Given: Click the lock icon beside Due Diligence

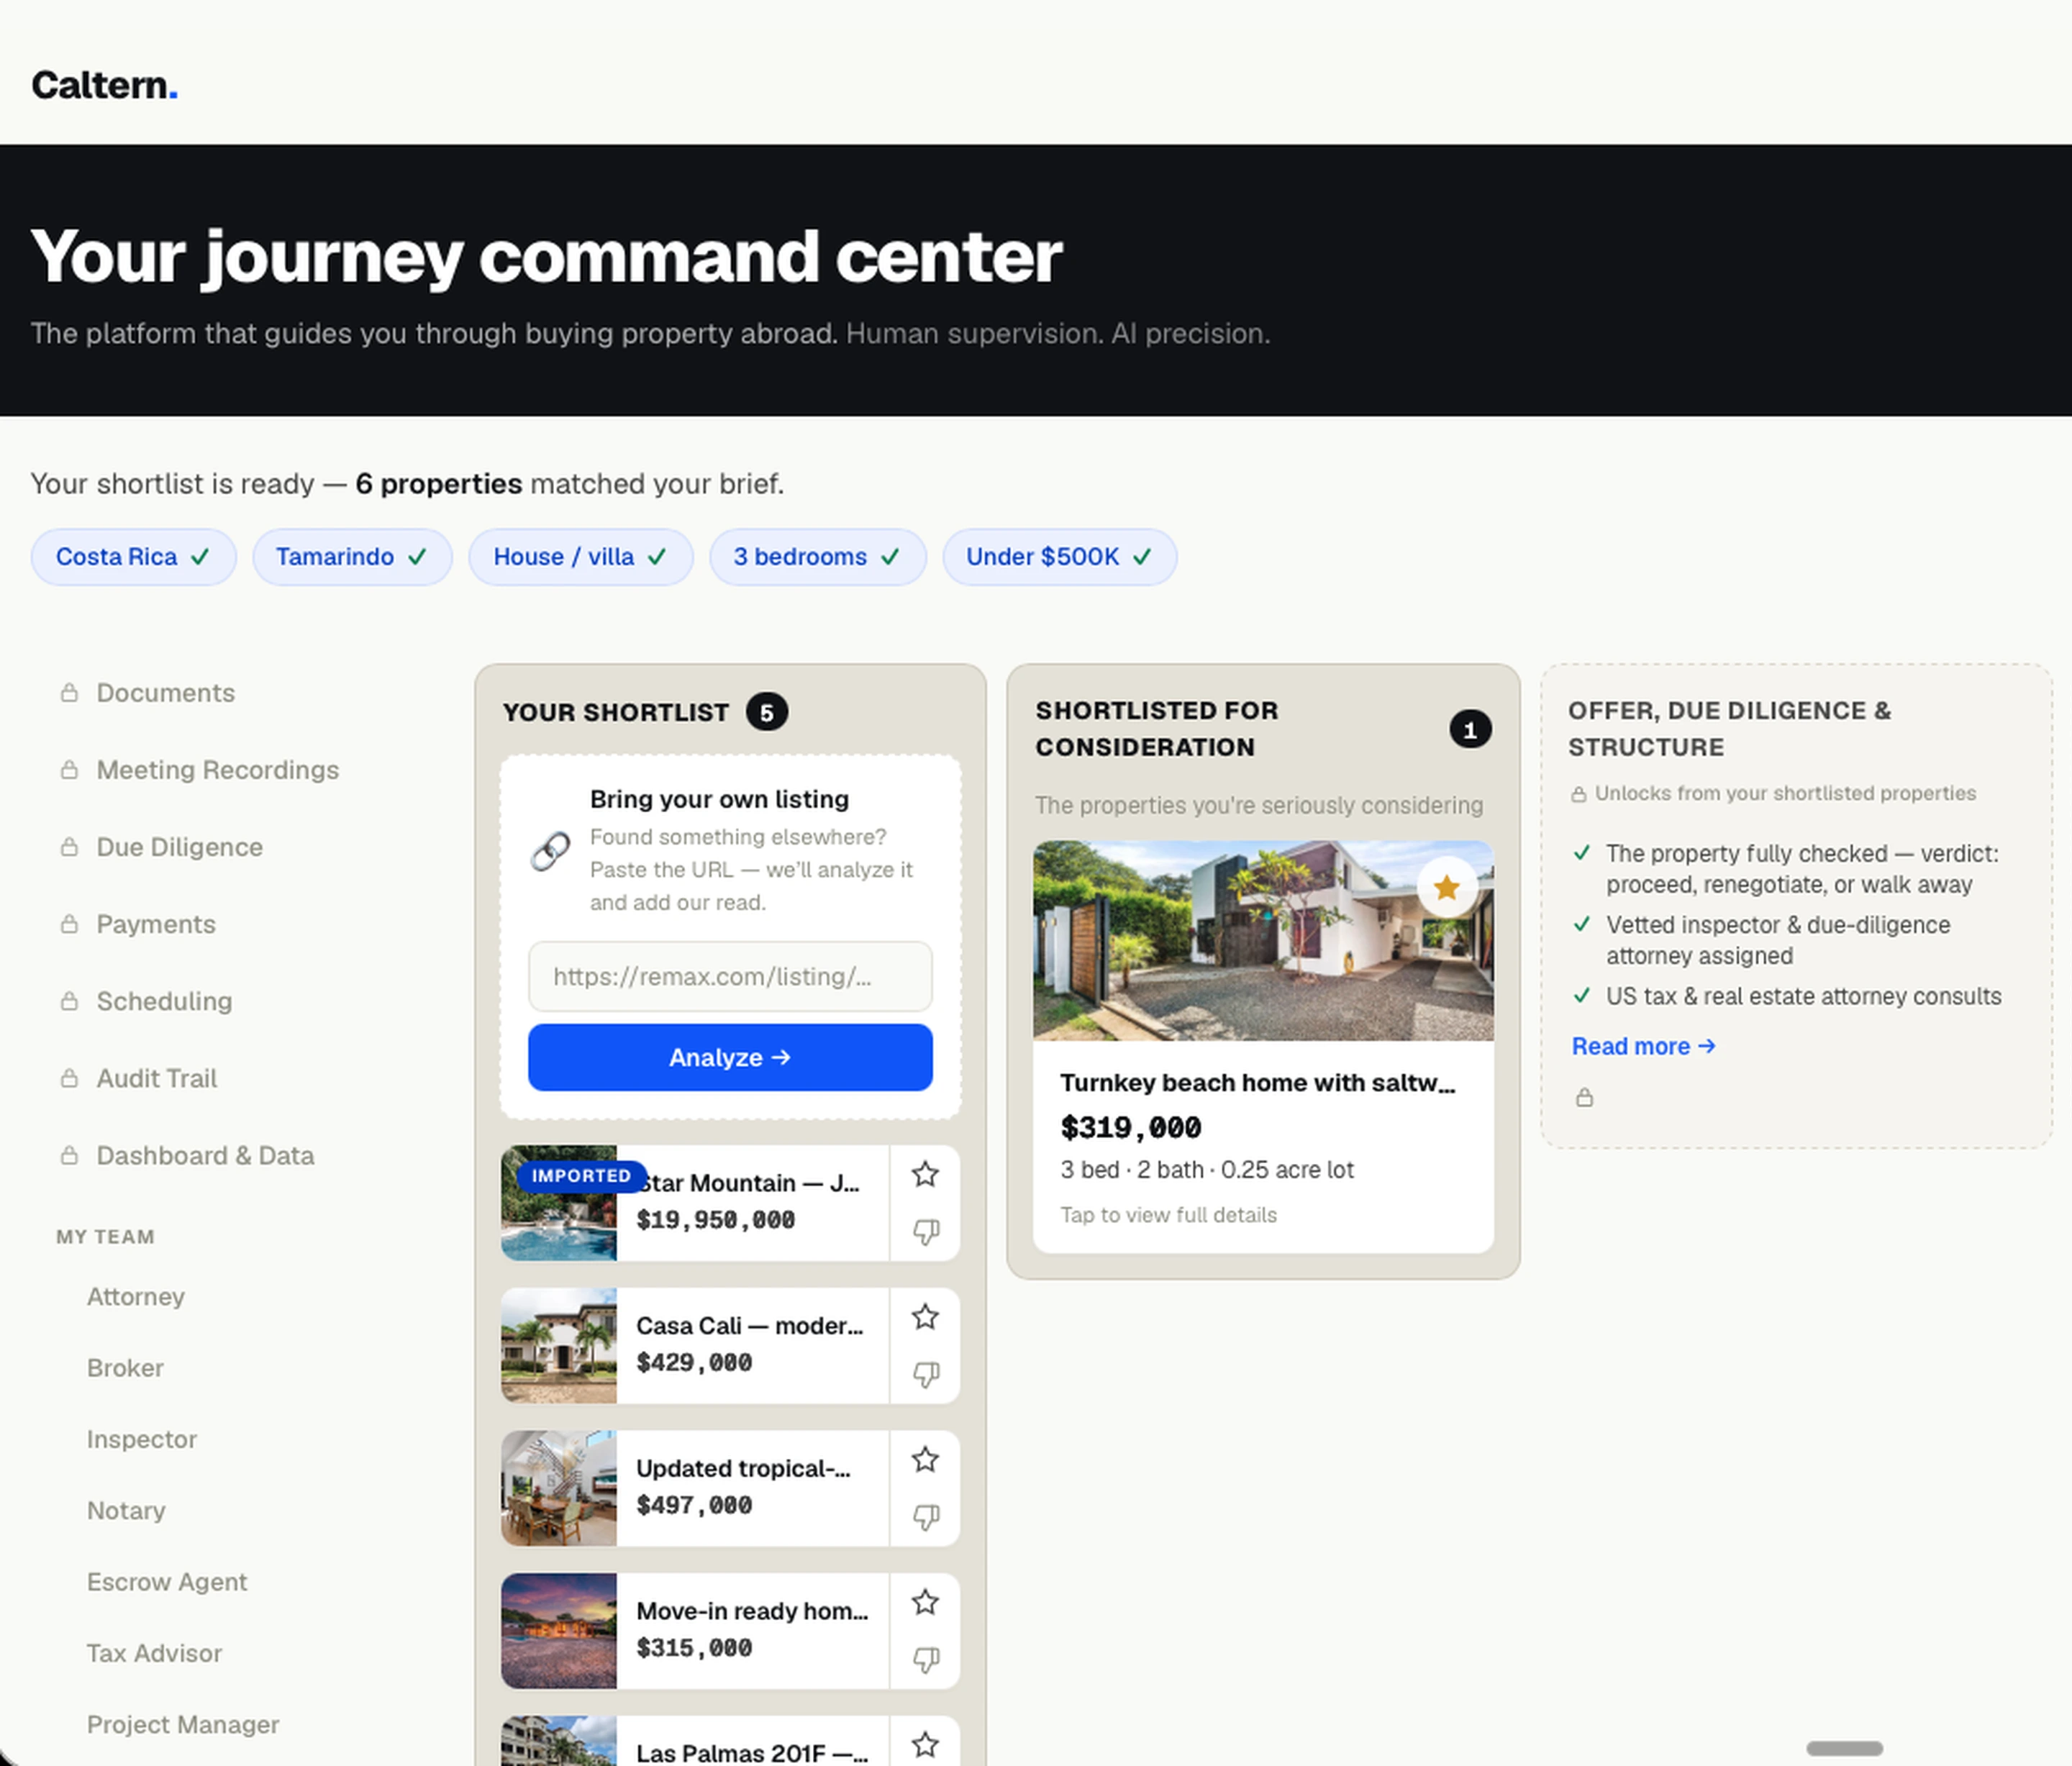Looking at the screenshot, I should (x=69, y=846).
